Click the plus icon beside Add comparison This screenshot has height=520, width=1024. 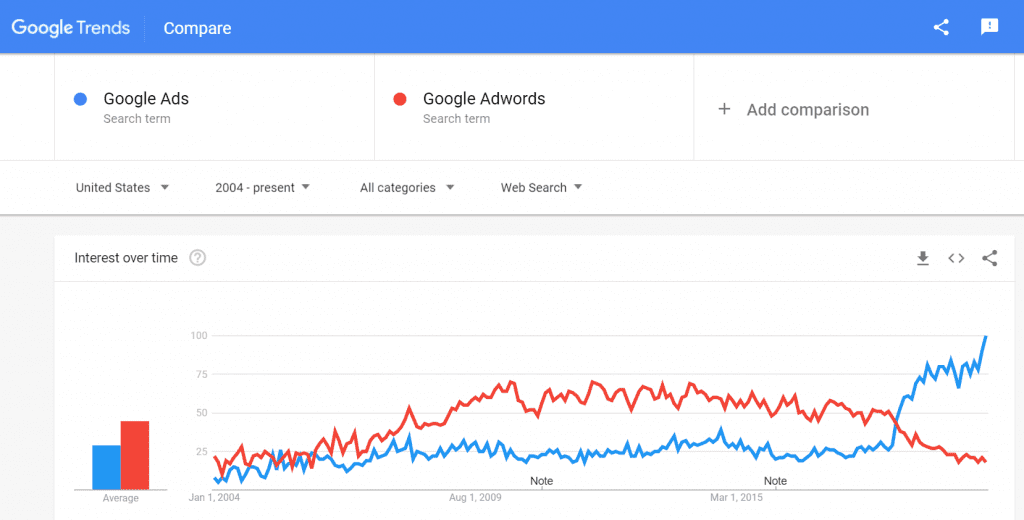724,109
